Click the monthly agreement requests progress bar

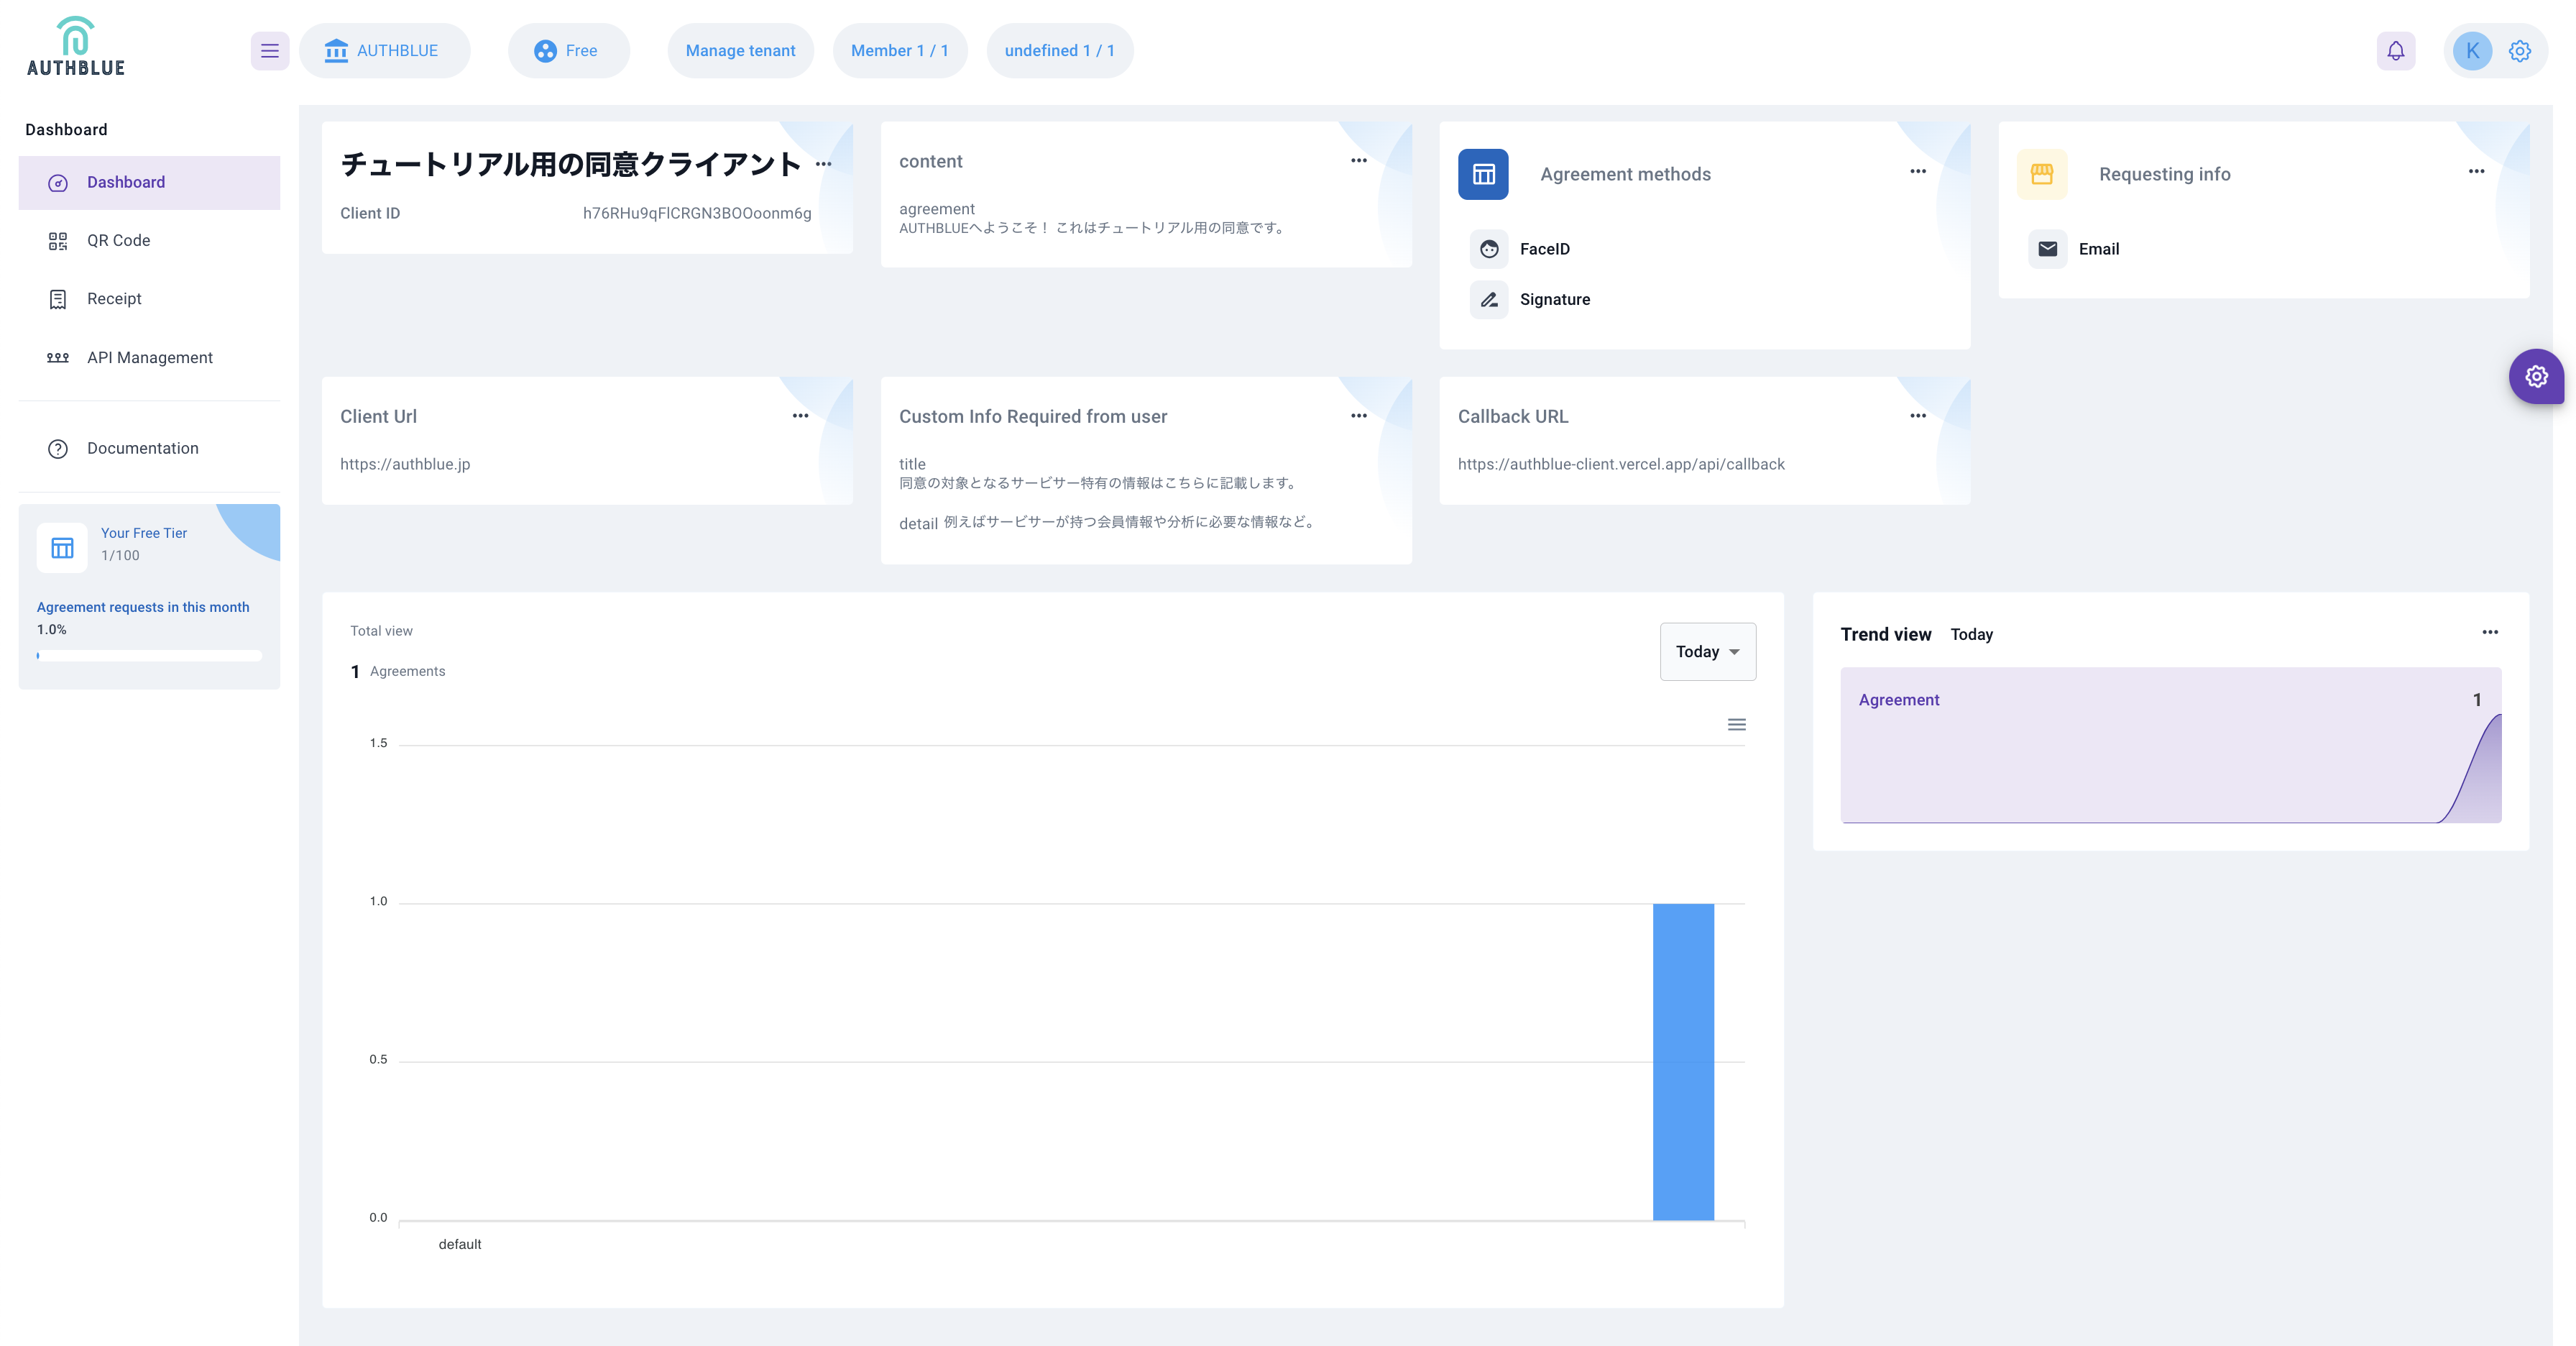coord(149,656)
